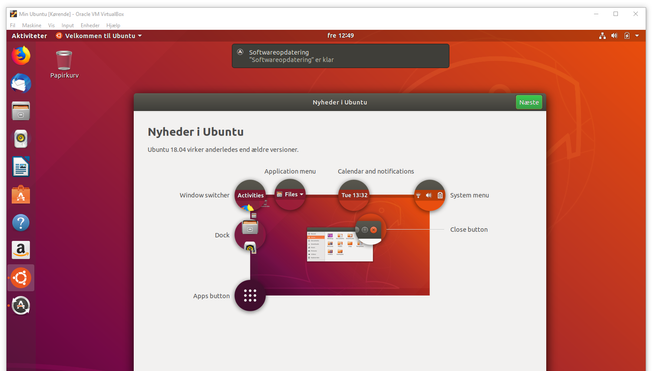Launch Thunderbird mail from the dock
The width and height of the screenshot is (660, 371).
point(21,83)
